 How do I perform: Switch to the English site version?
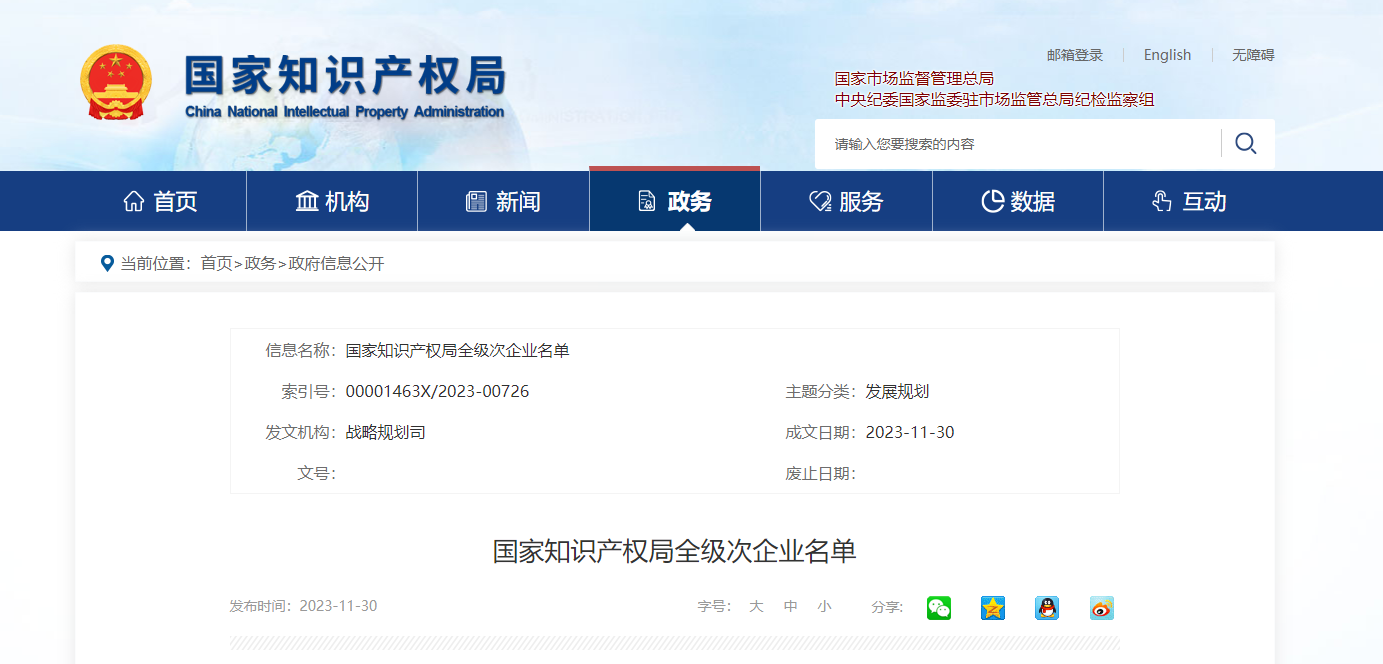pyautogui.click(x=1167, y=55)
